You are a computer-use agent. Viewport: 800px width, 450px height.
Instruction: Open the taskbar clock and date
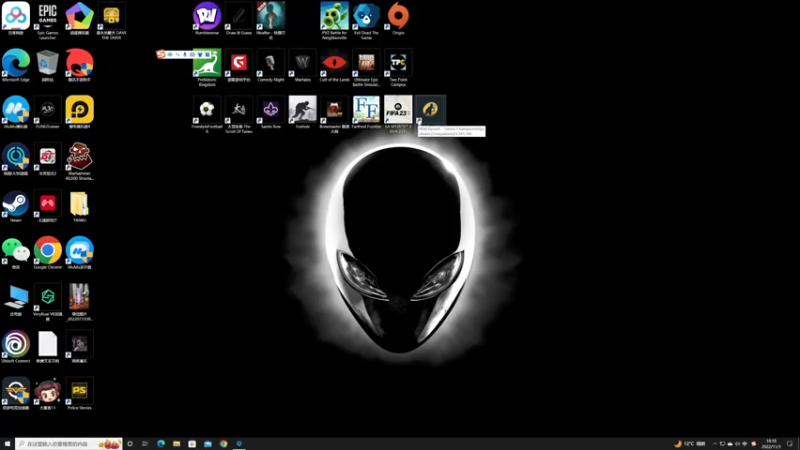coord(771,444)
